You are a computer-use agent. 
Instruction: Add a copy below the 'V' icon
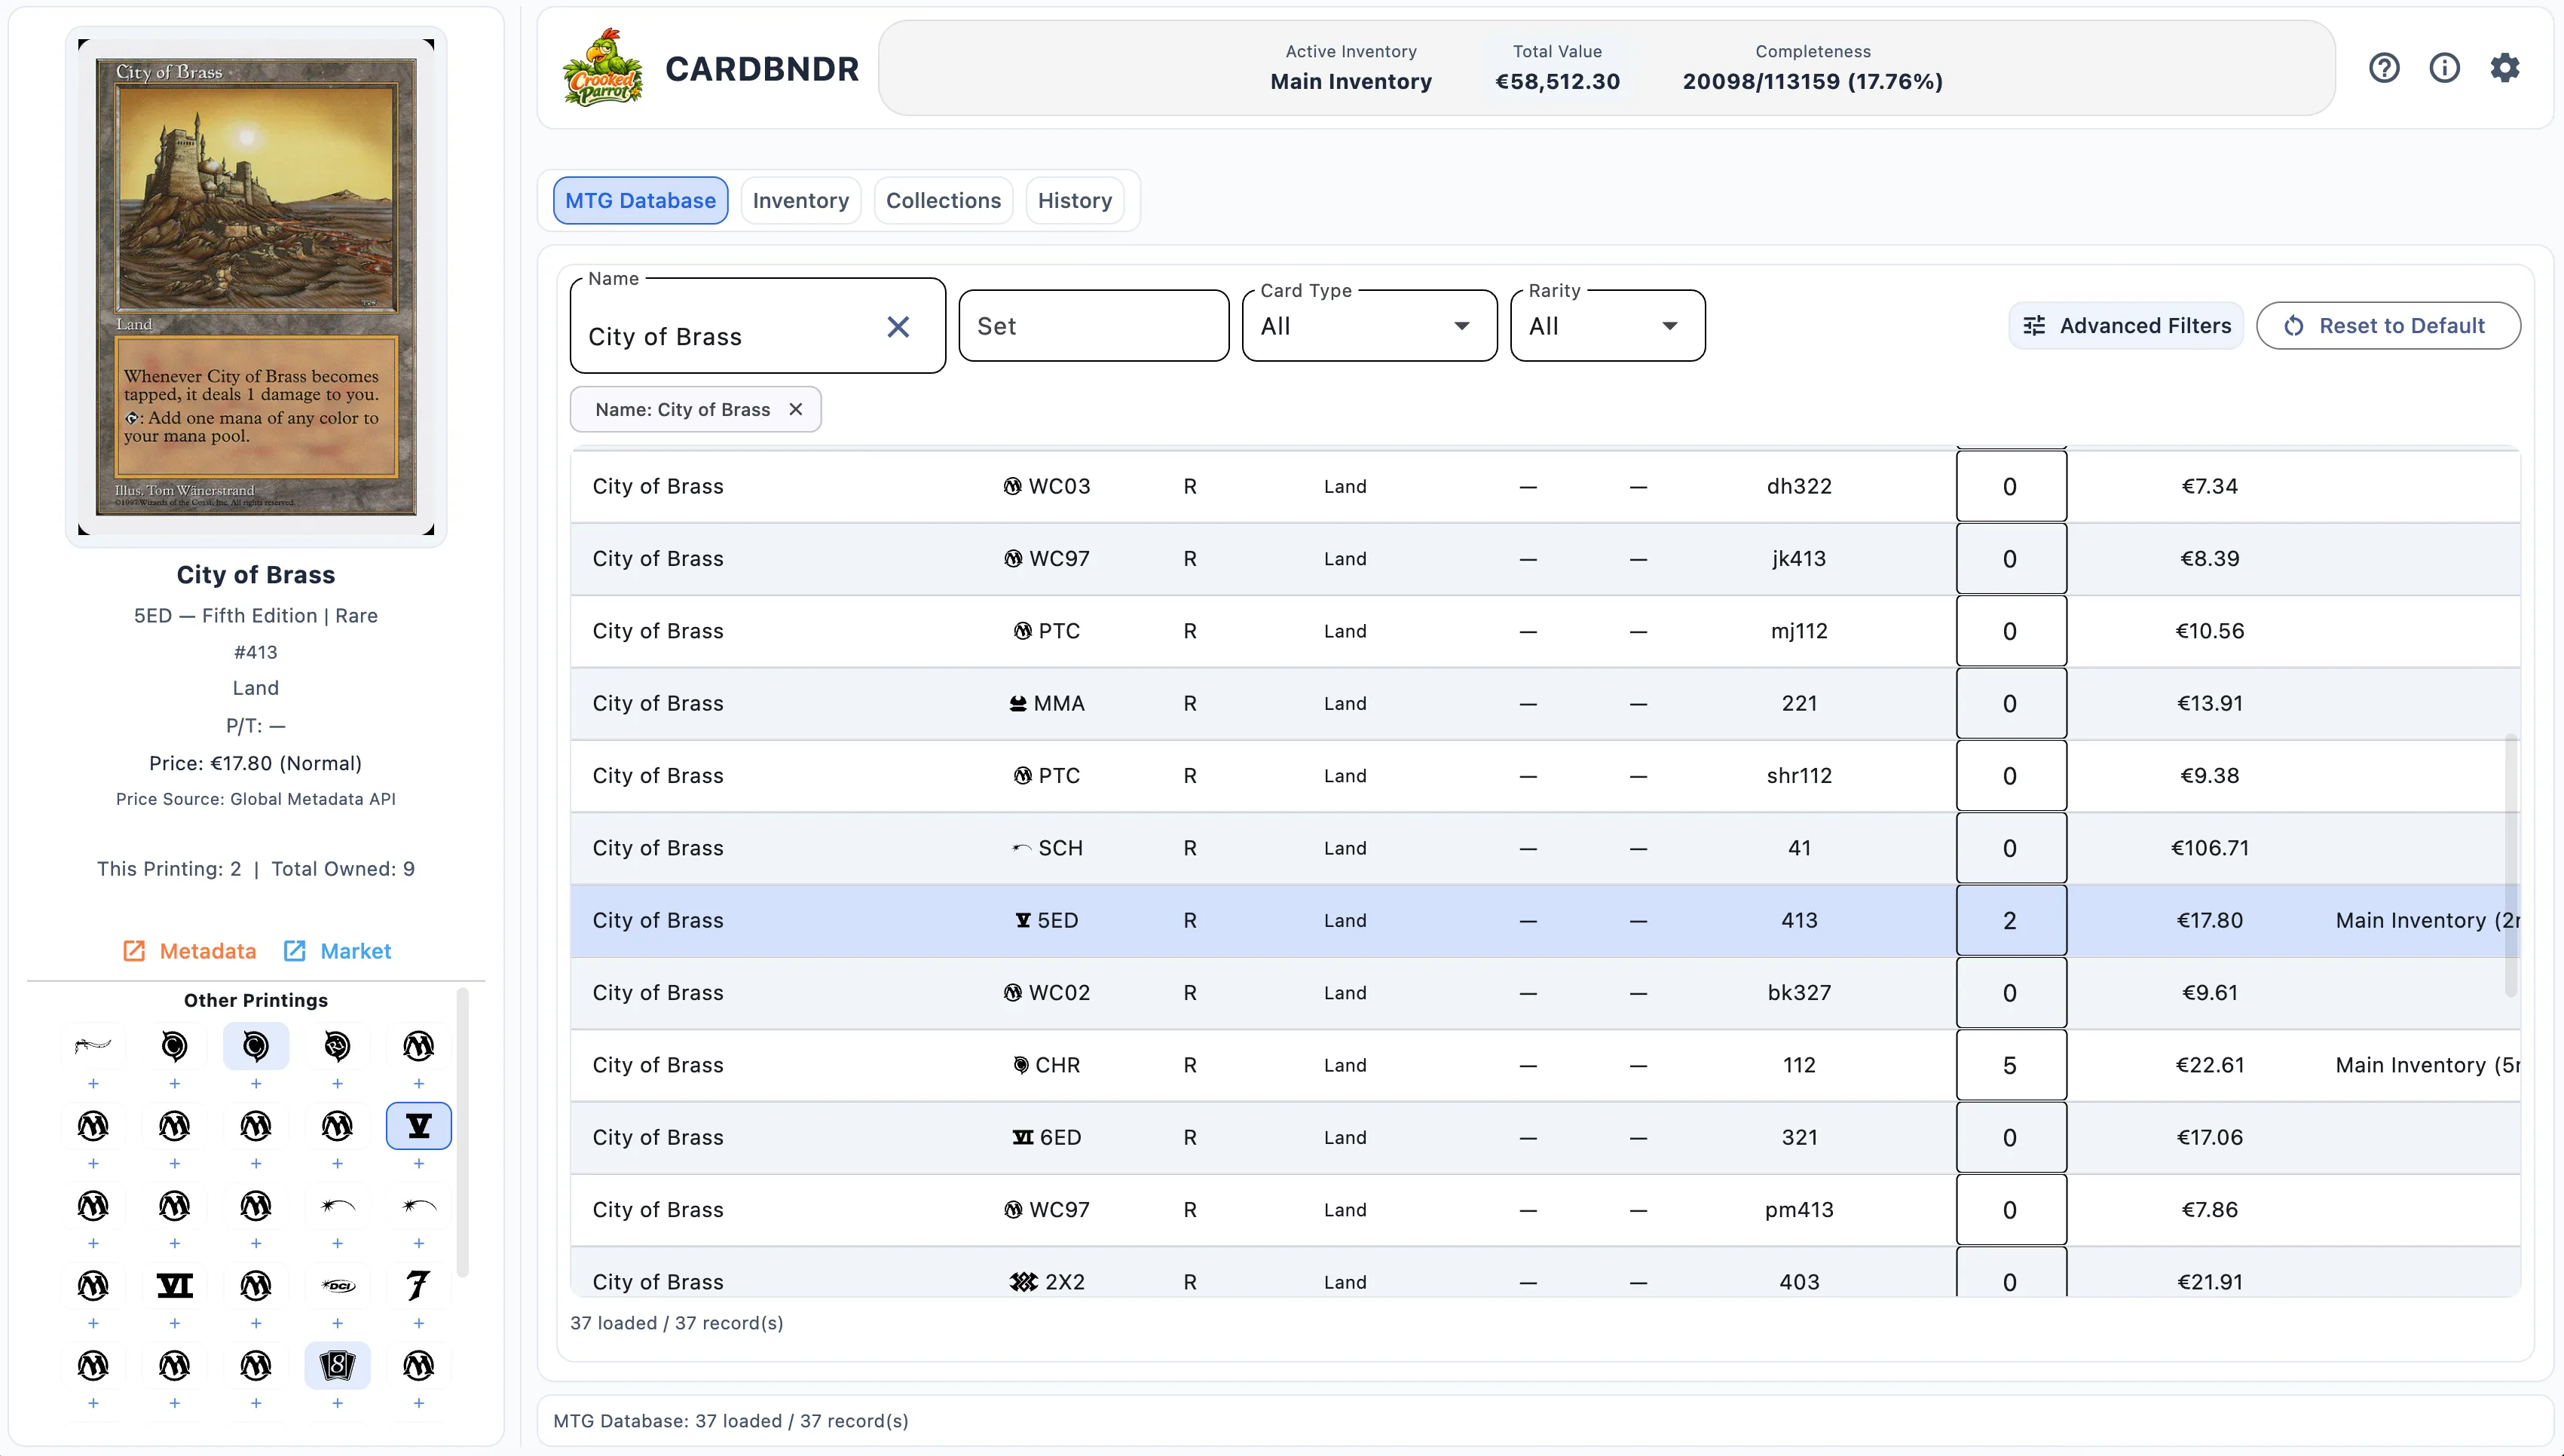419,1164
